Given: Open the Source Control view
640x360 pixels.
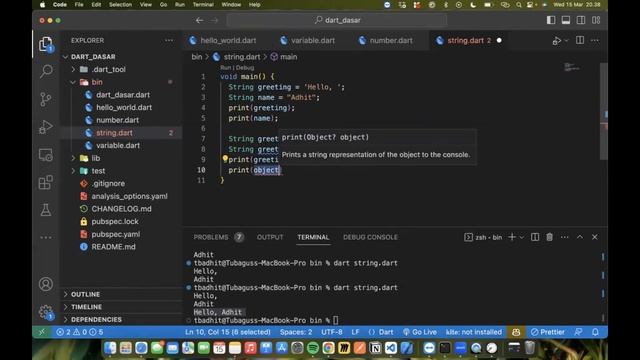Looking at the screenshot, I should click(46, 99).
